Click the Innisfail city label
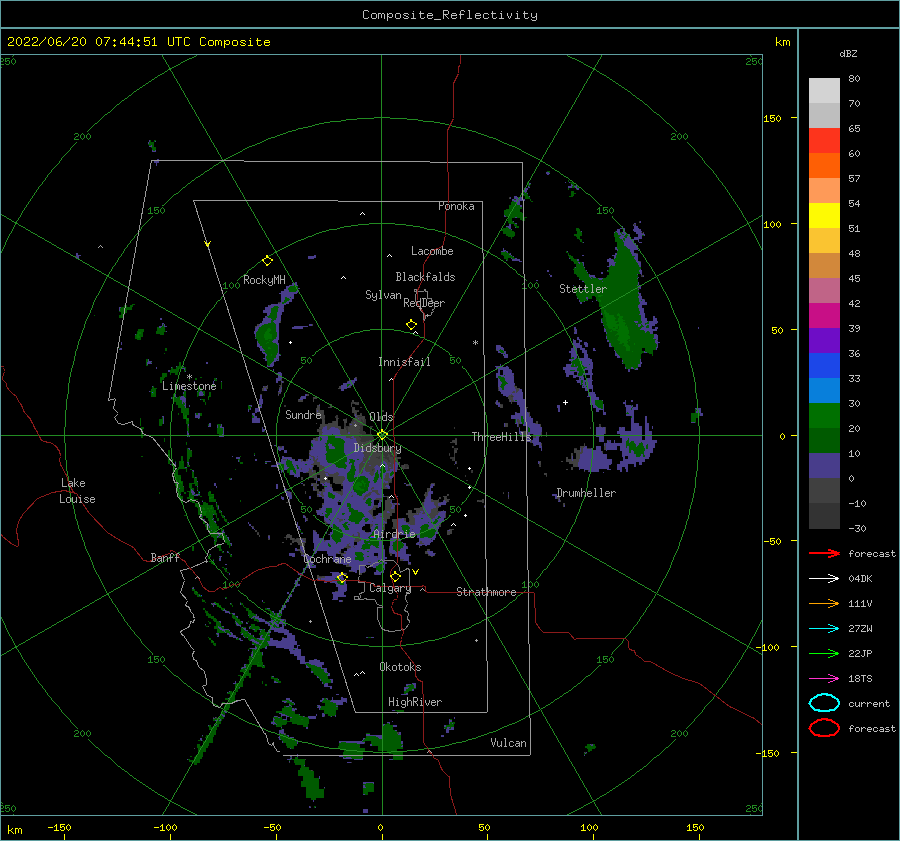Image resolution: width=900 pixels, height=841 pixels. pos(404,362)
